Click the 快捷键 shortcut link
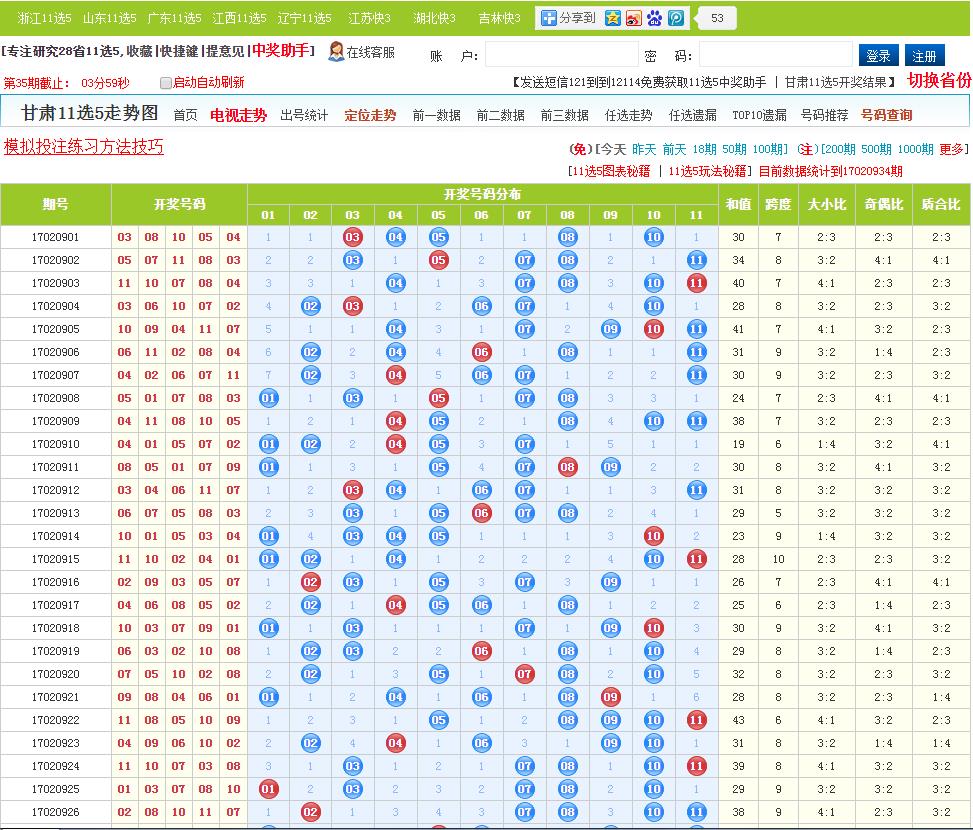 (179, 51)
